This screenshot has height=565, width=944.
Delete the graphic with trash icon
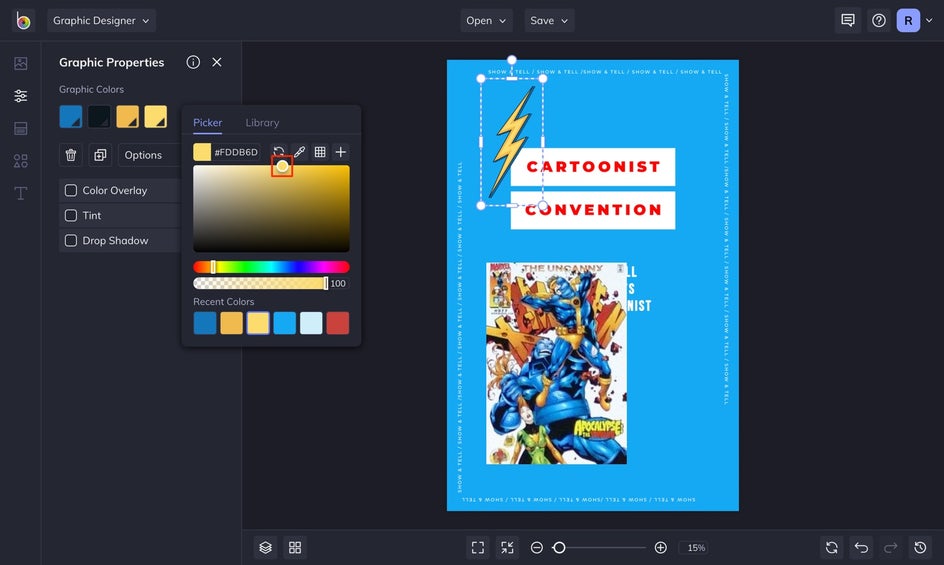click(71, 155)
